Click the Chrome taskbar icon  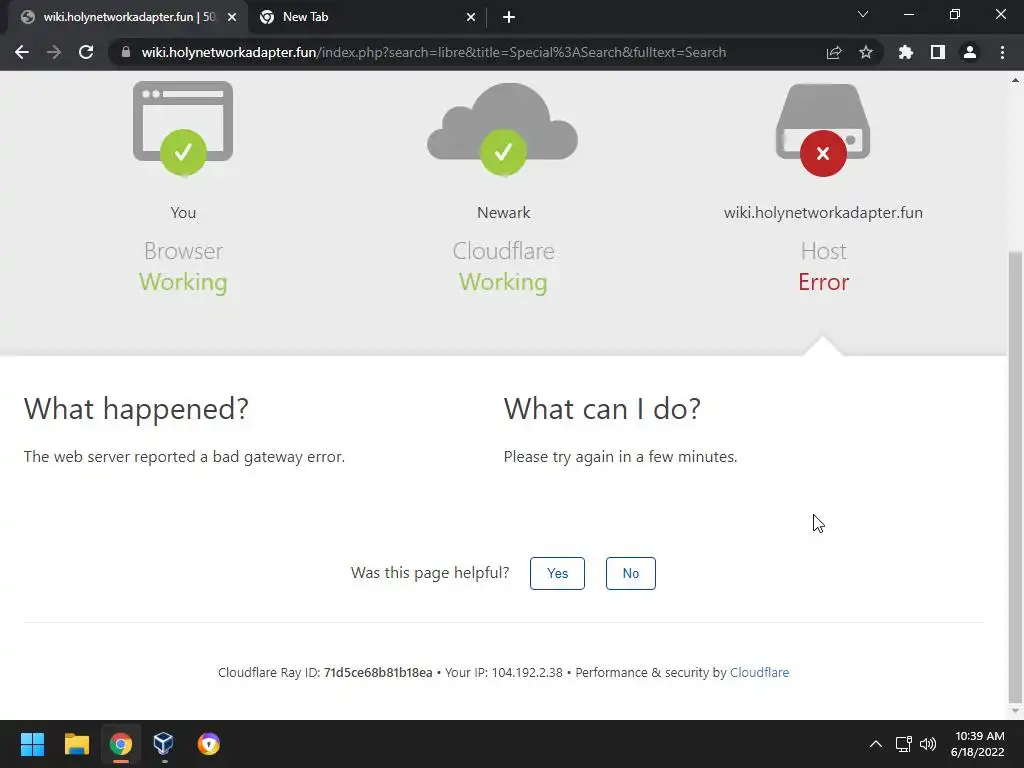[x=120, y=744]
